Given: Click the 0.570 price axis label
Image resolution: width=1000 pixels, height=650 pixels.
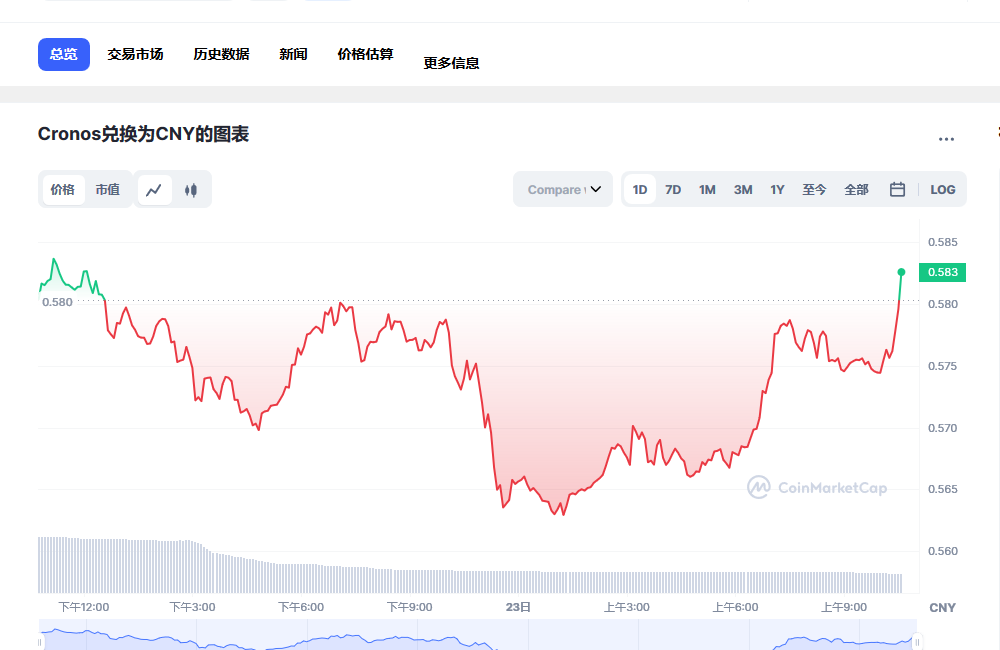Looking at the screenshot, I should click(x=943, y=428).
